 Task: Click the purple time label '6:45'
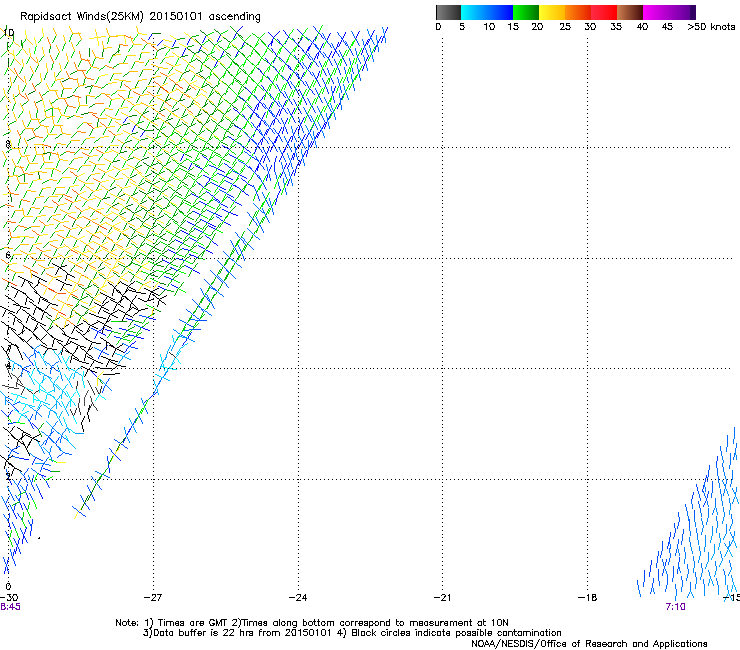pyautogui.click(x=10, y=607)
